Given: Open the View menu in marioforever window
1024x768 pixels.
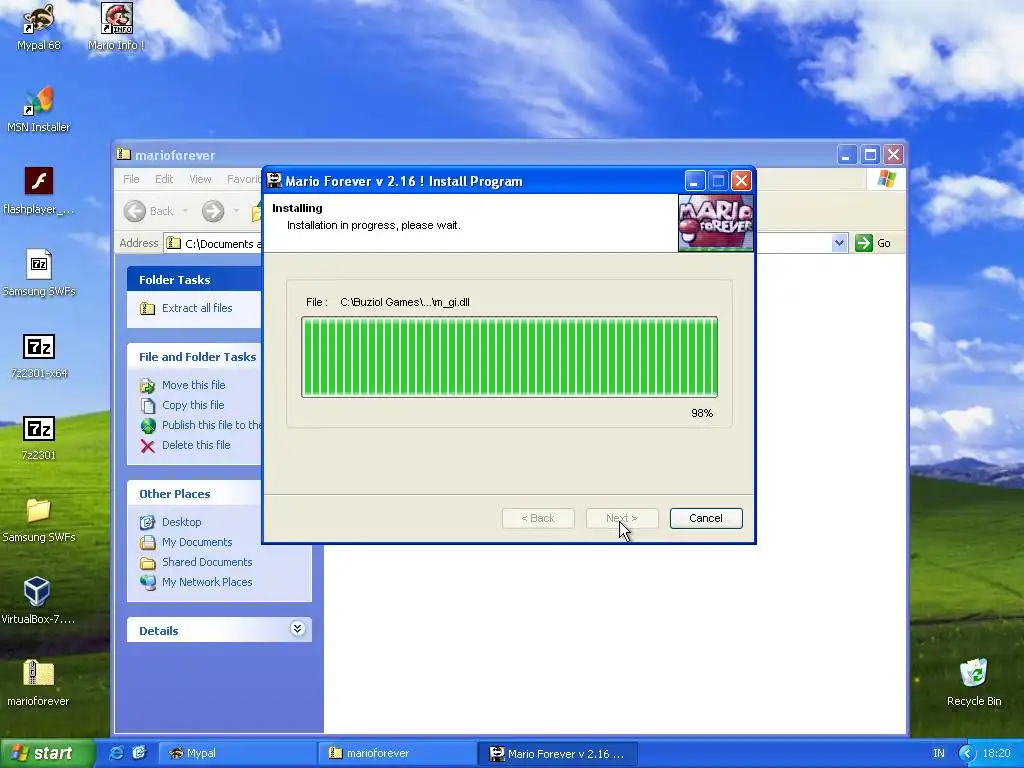Looking at the screenshot, I should pos(200,179).
